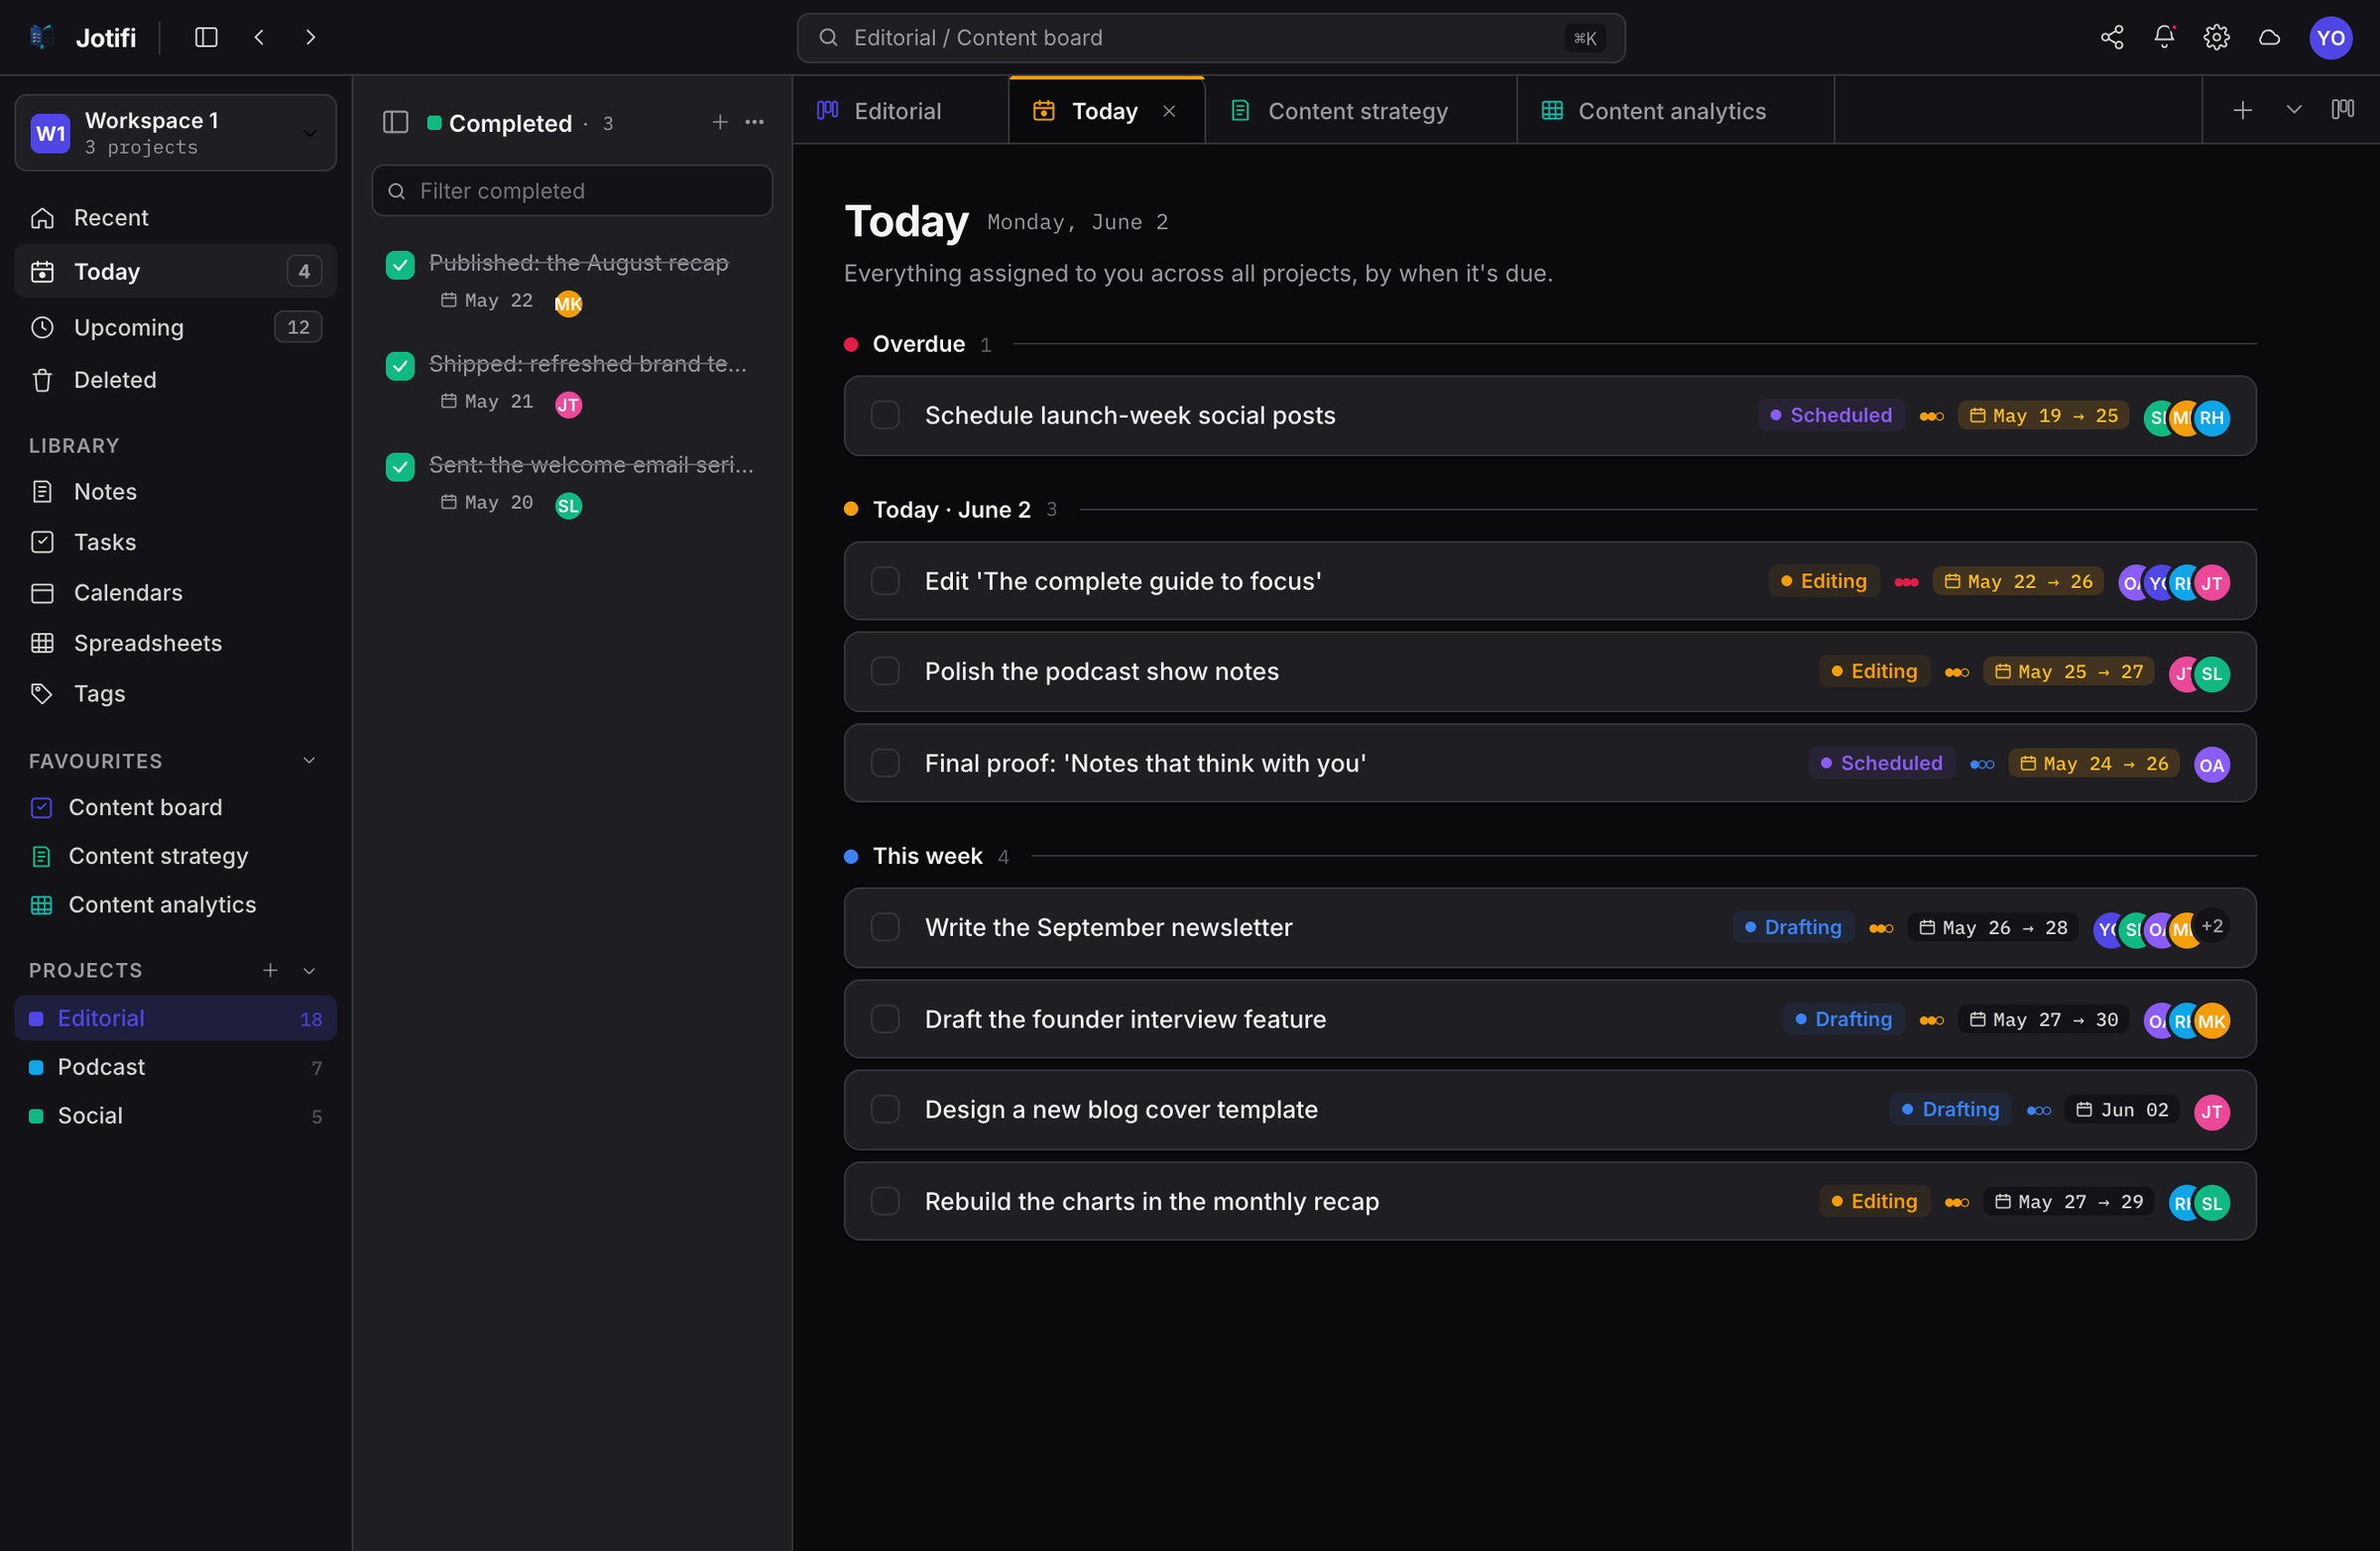The width and height of the screenshot is (2380, 1551).
Task: Select Today in the sidebar
Action: [176, 271]
